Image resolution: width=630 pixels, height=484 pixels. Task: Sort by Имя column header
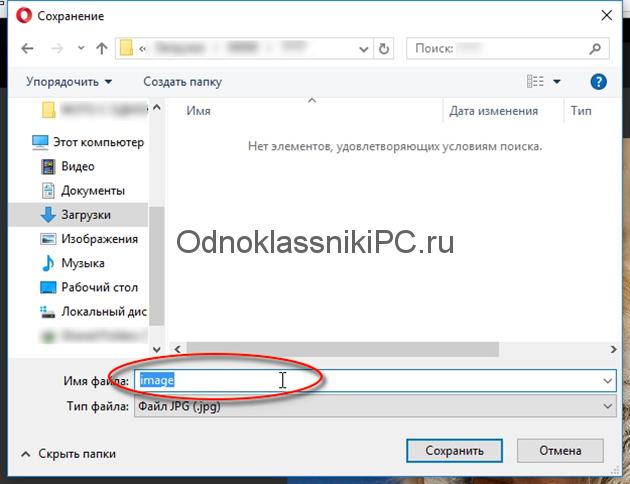click(198, 111)
